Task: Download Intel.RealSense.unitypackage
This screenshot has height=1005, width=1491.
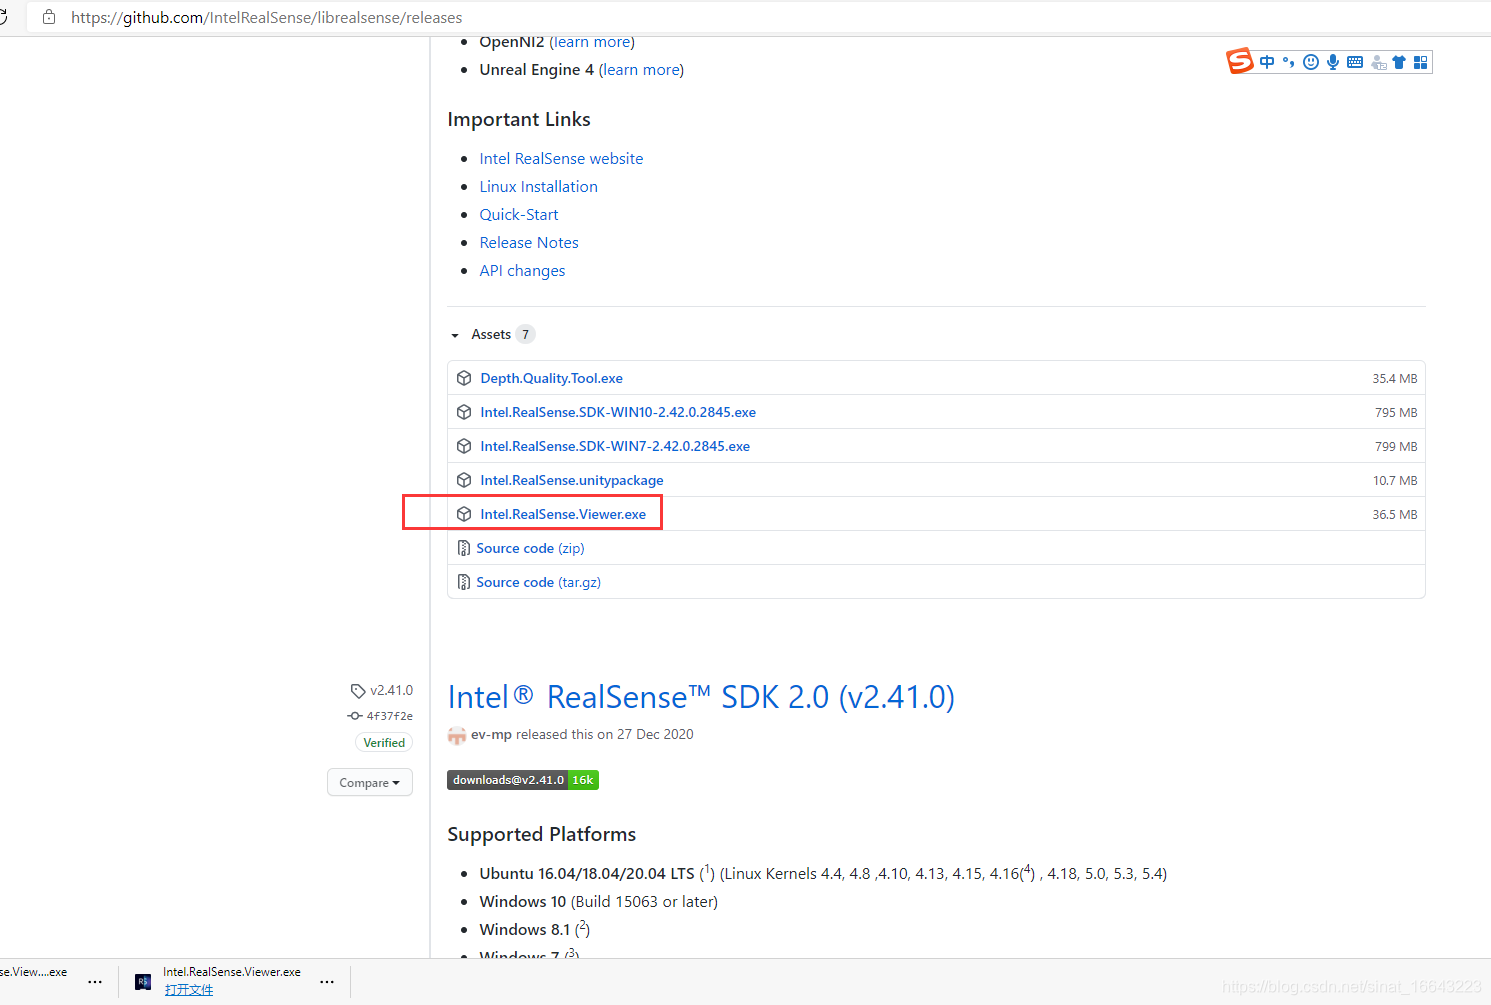Action: coord(572,480)
